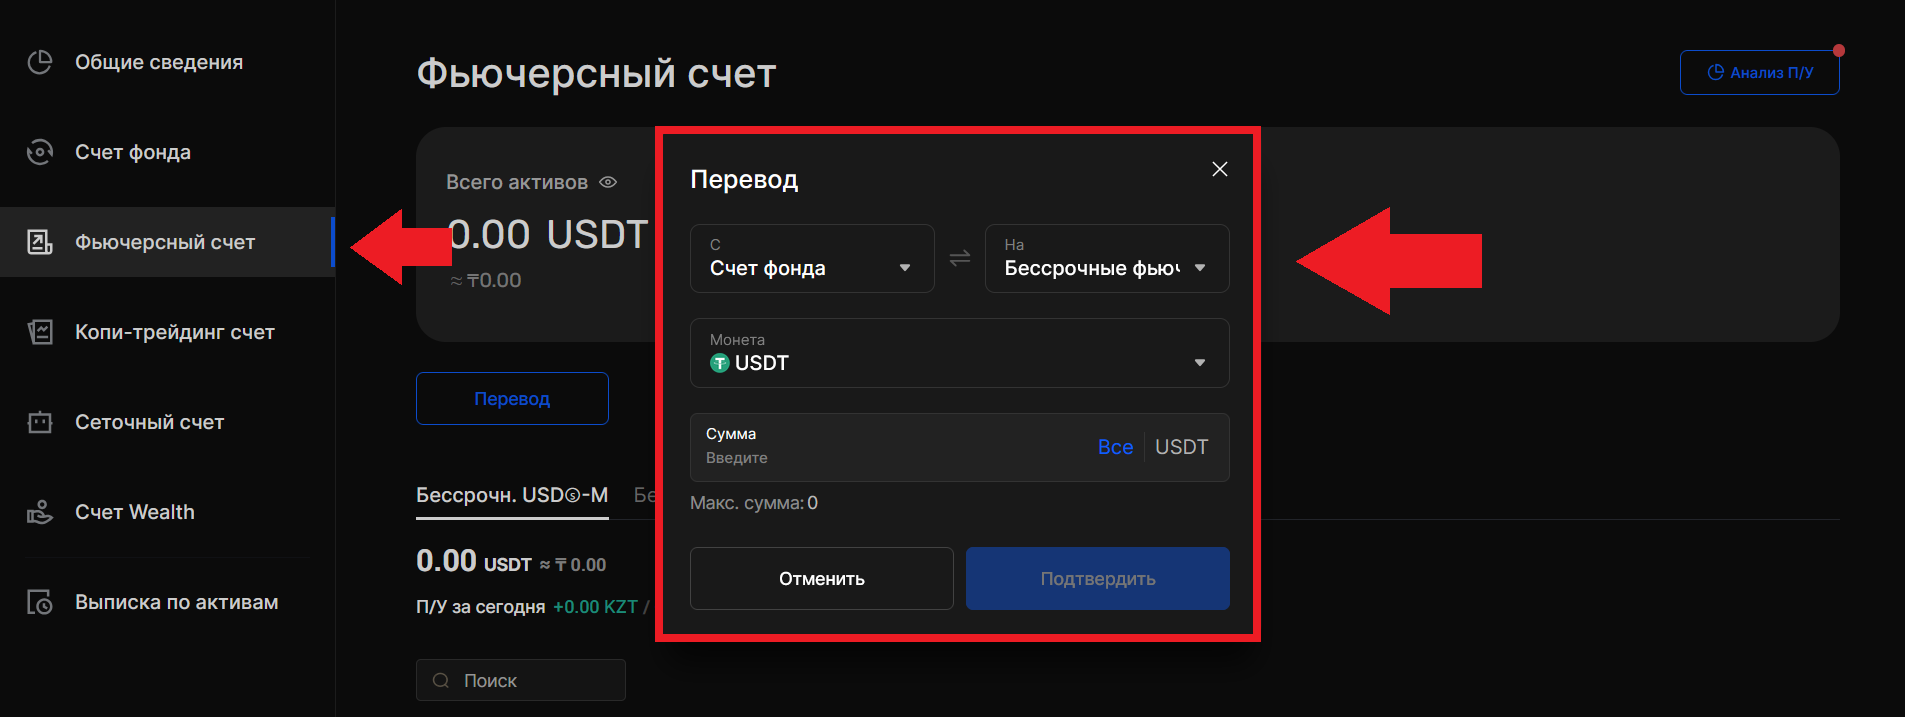Screen dimensions: 1905x717
Task: Open the destination account dropdown Бессрочные фьючерсы
Action: click(x=1107, y=258)
